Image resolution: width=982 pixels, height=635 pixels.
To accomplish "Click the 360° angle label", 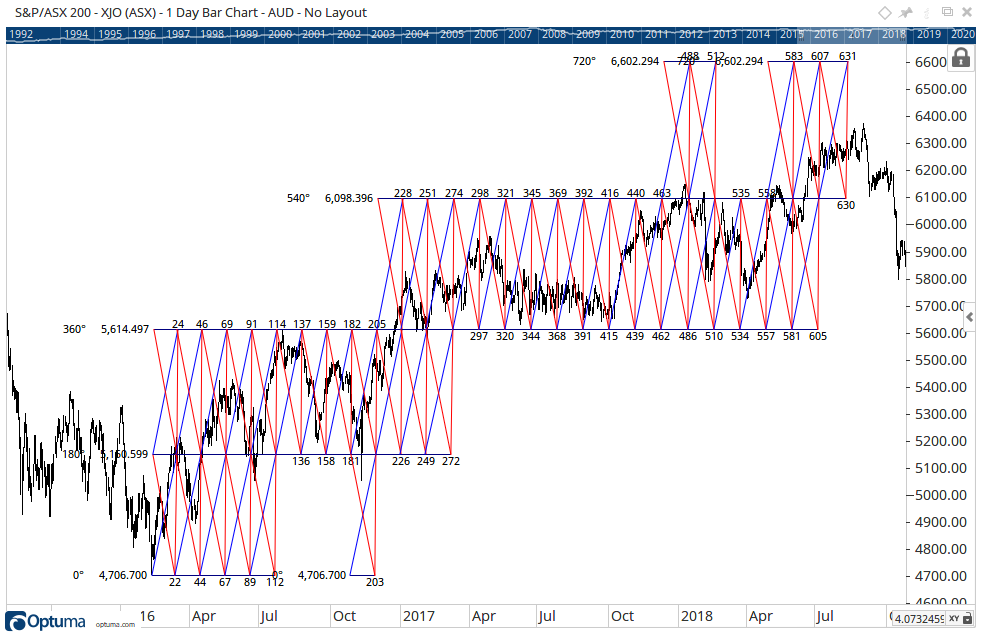I will pos(74,329).
